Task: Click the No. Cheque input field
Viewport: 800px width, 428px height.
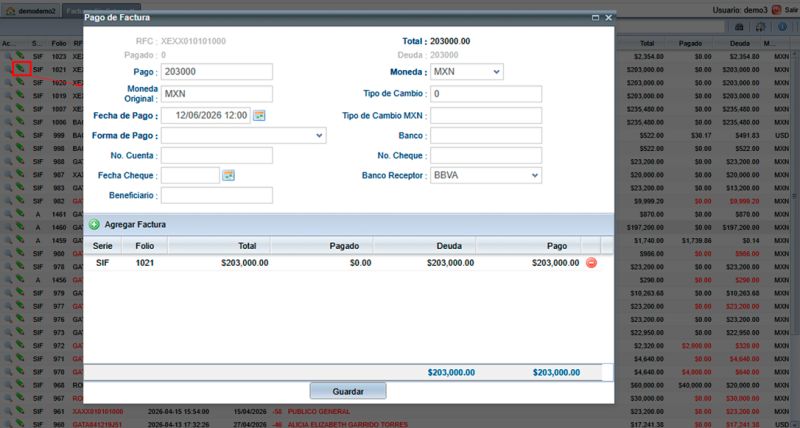Action: [486, 156]
